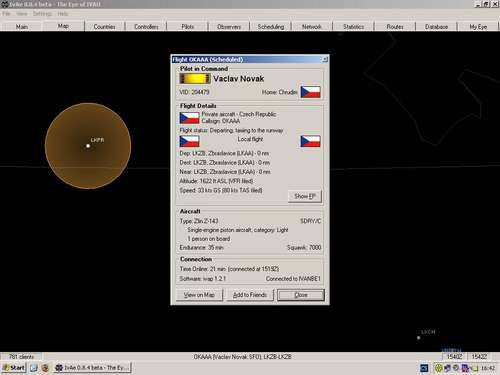500x375 pixels.
Task: Open the My Eye tab
Action: [478, 27]
